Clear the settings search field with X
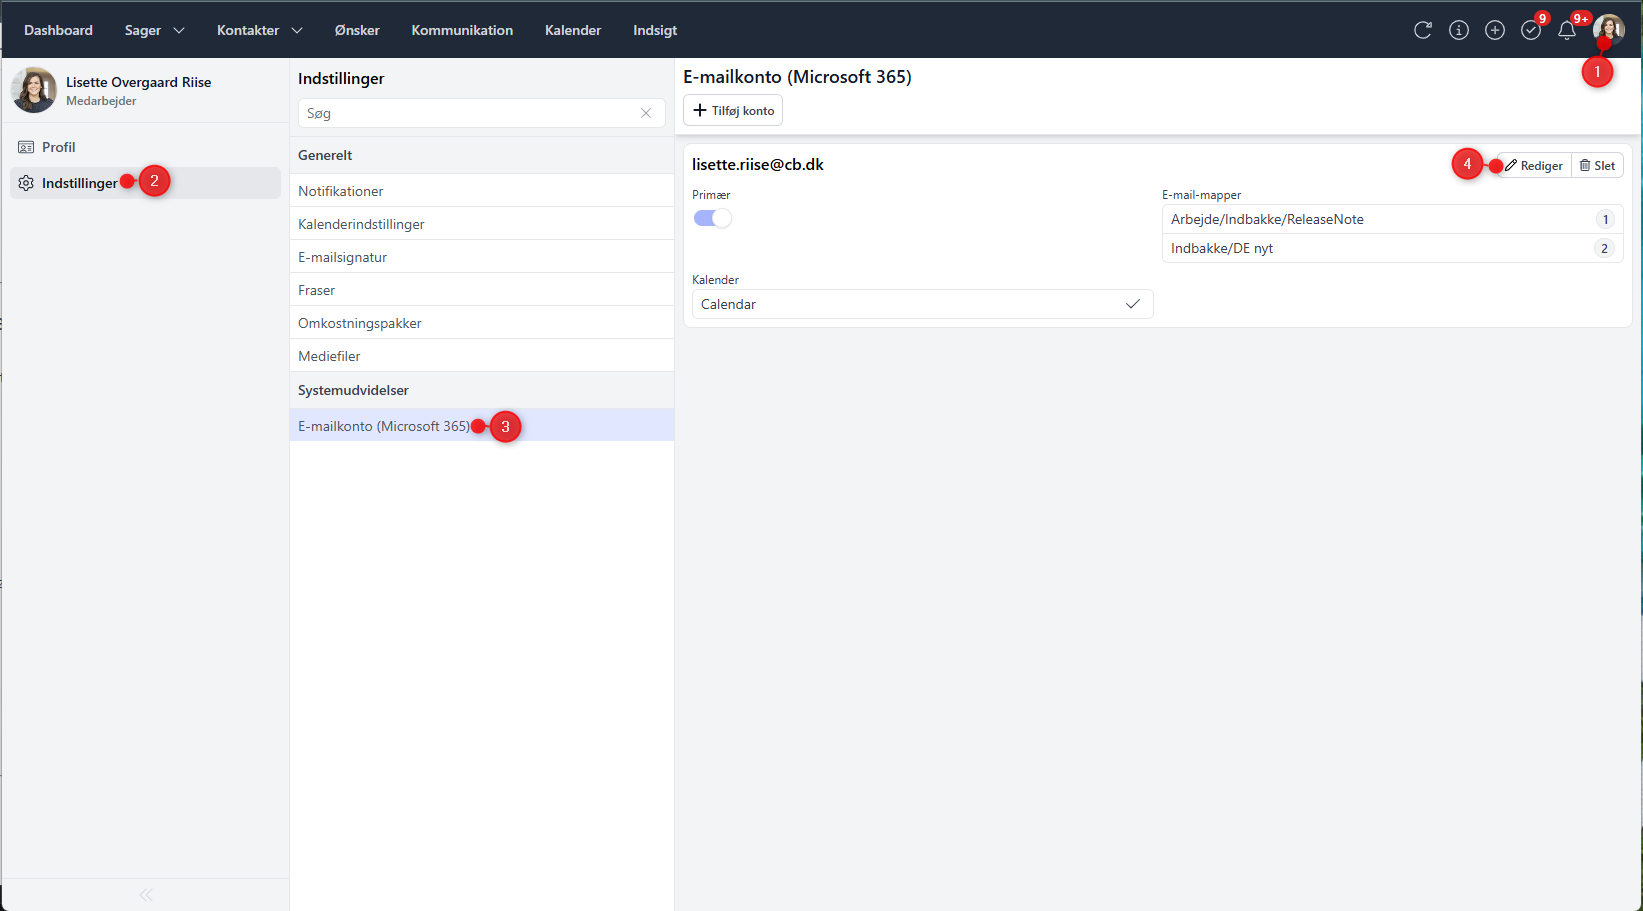Image resolution: width=1643 pixels, height=911 pixels. [646, 113]
